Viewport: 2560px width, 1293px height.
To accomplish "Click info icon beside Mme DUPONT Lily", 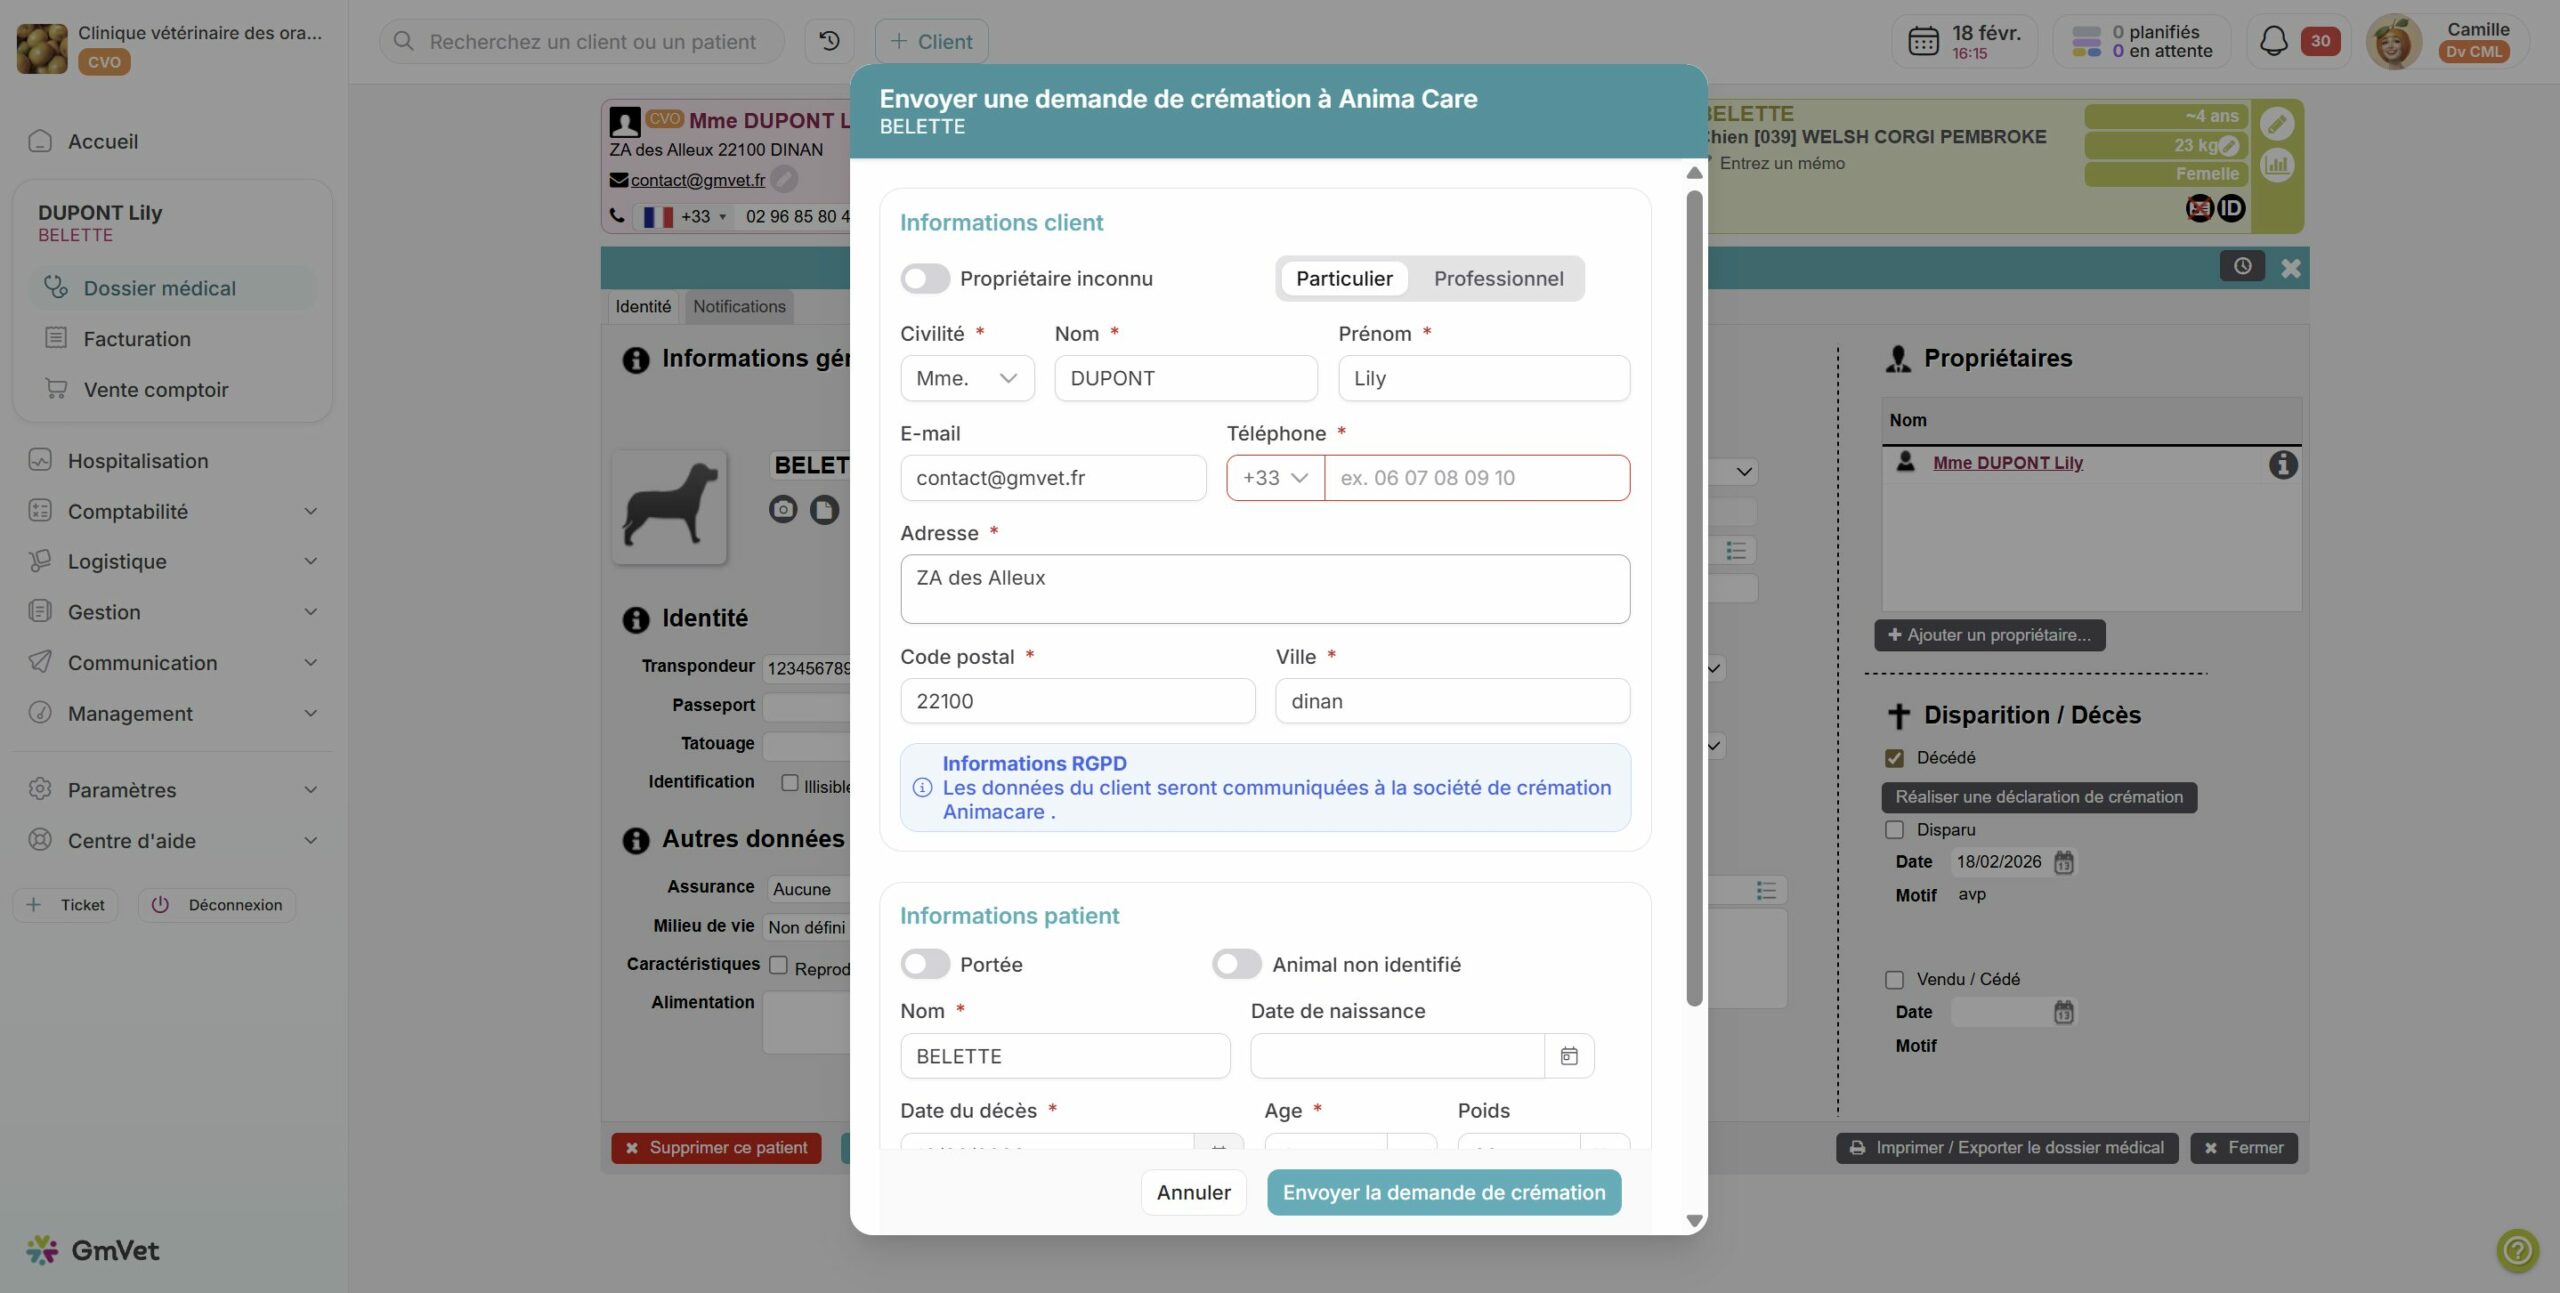I will point(2282,464).
